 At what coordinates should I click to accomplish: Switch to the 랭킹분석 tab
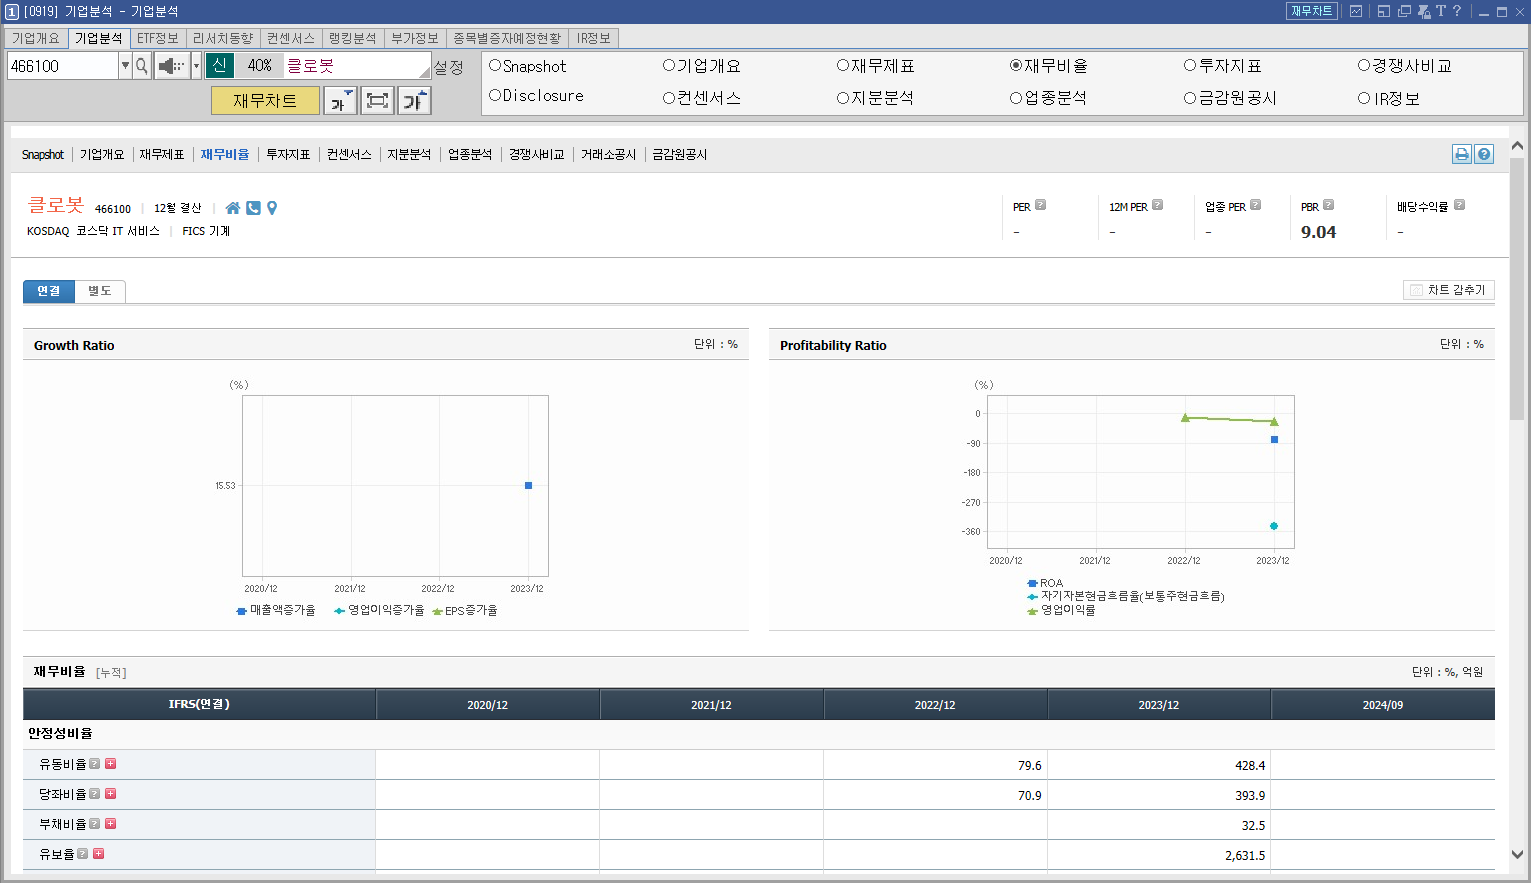click(x=353, y=38)
